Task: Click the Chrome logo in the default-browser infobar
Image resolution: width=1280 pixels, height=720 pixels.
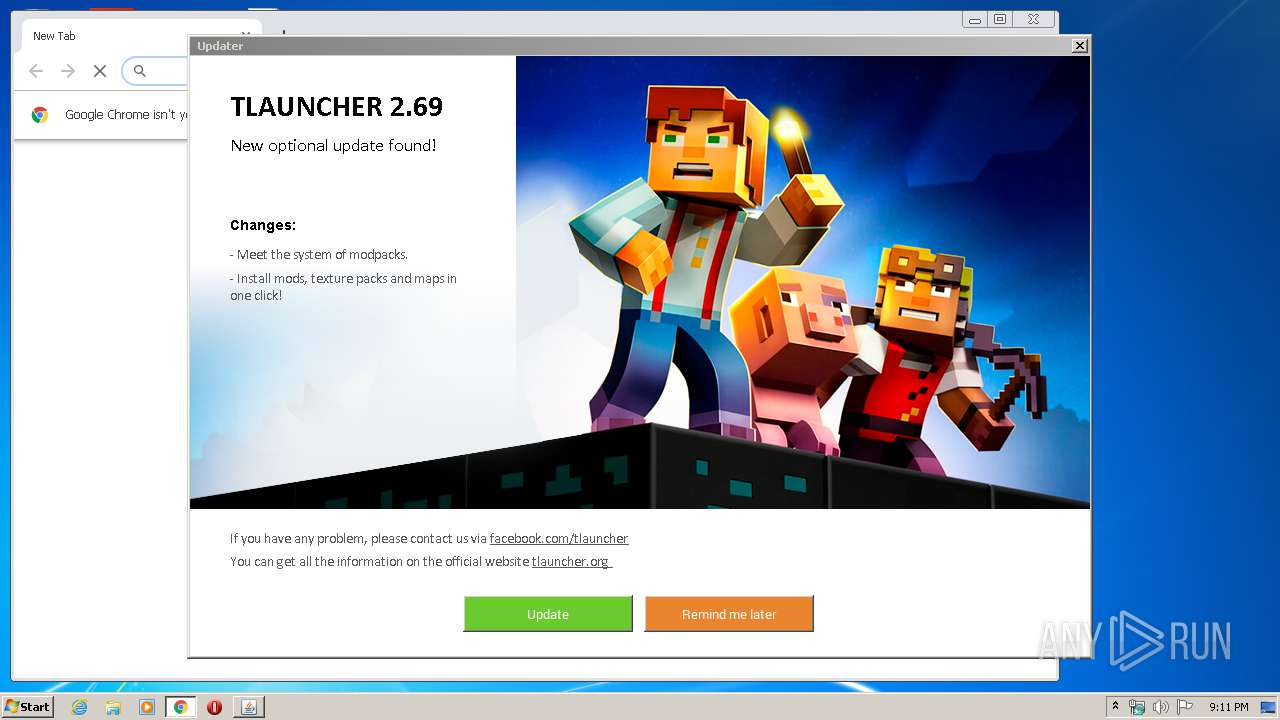Action: 40,115
